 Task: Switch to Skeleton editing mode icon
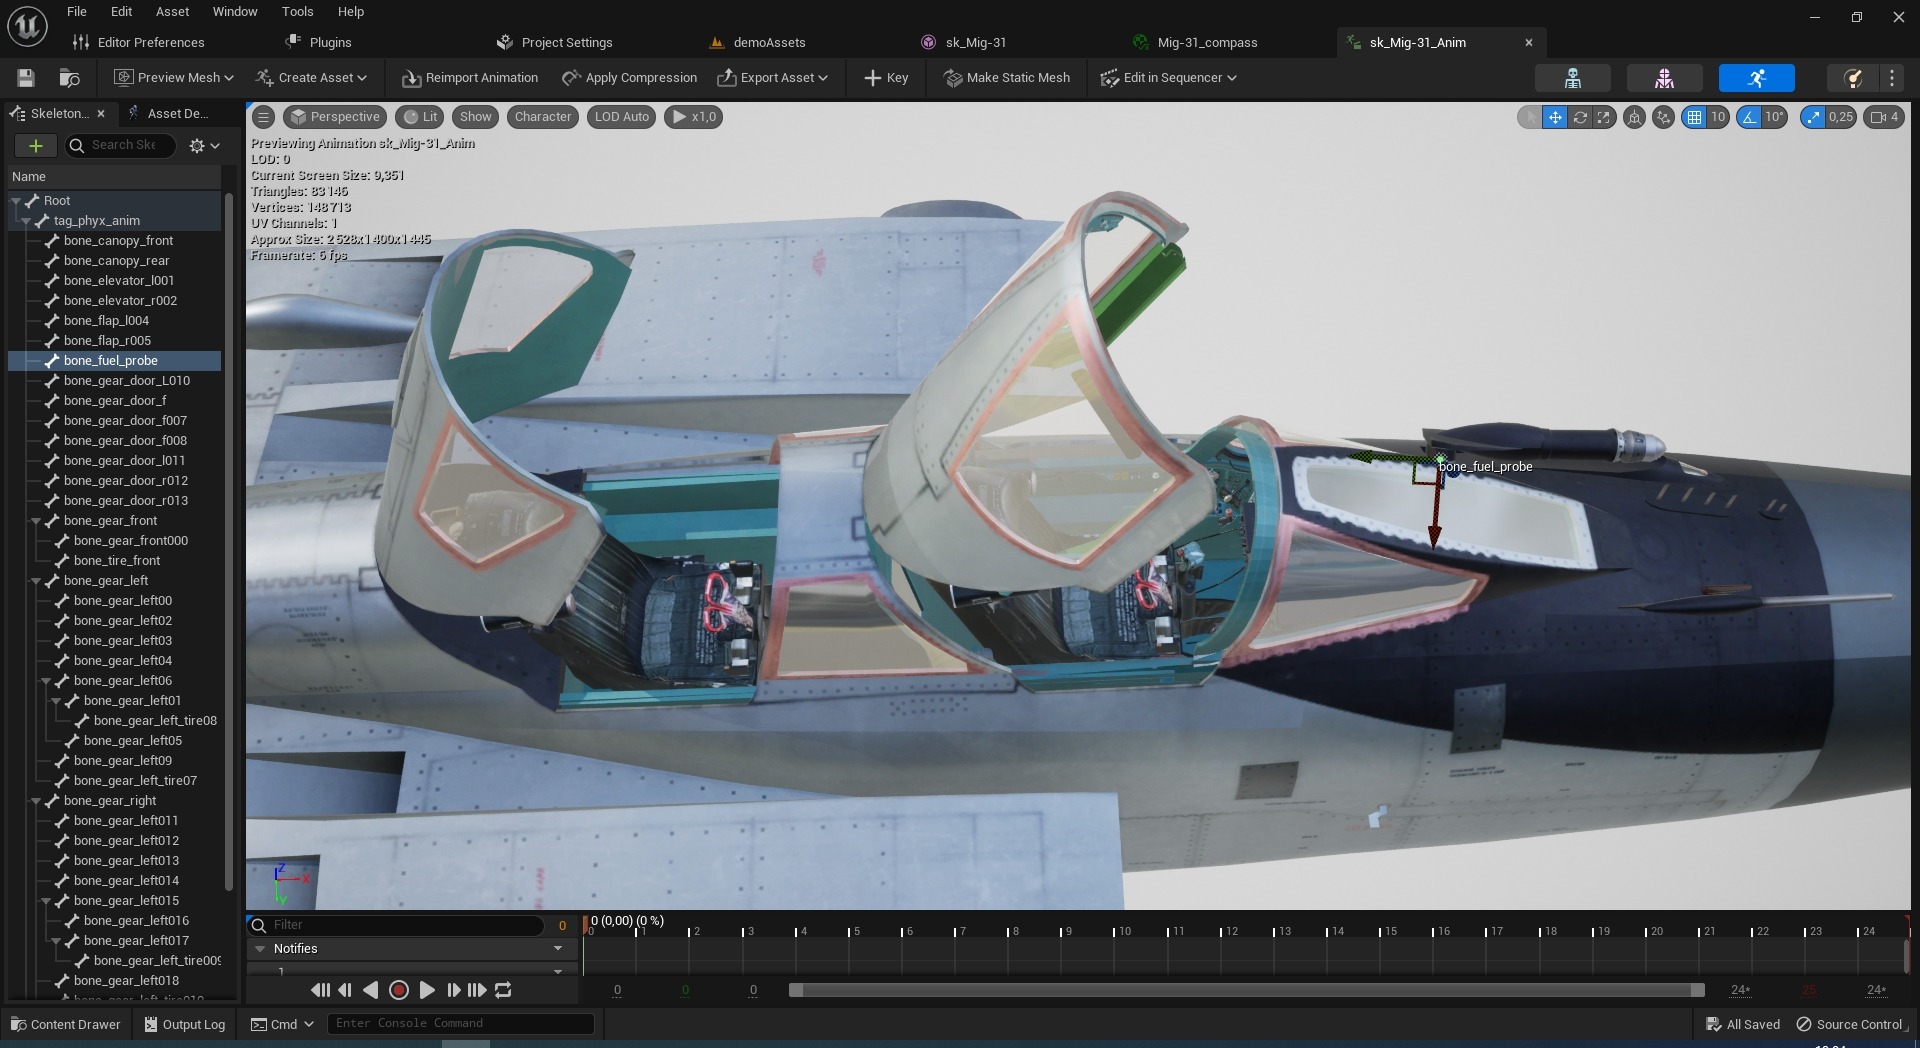click(x=1572, y=78)
